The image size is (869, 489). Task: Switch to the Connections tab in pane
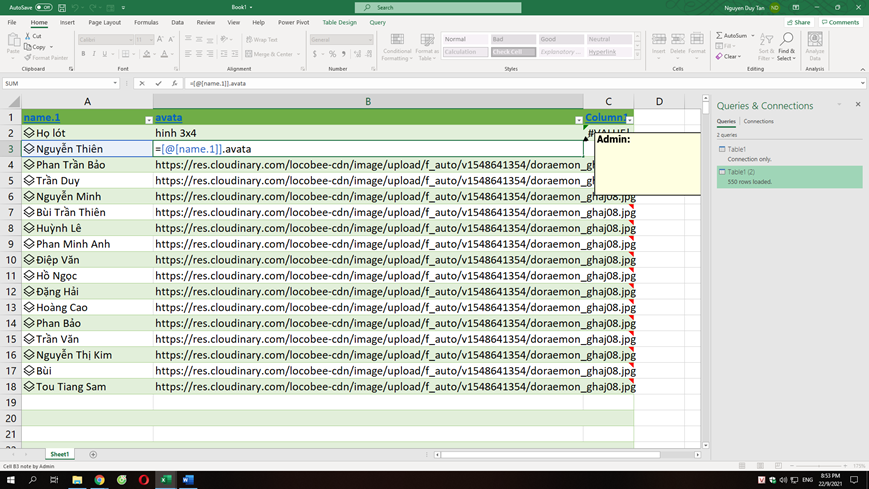click(x=758, y=121)
